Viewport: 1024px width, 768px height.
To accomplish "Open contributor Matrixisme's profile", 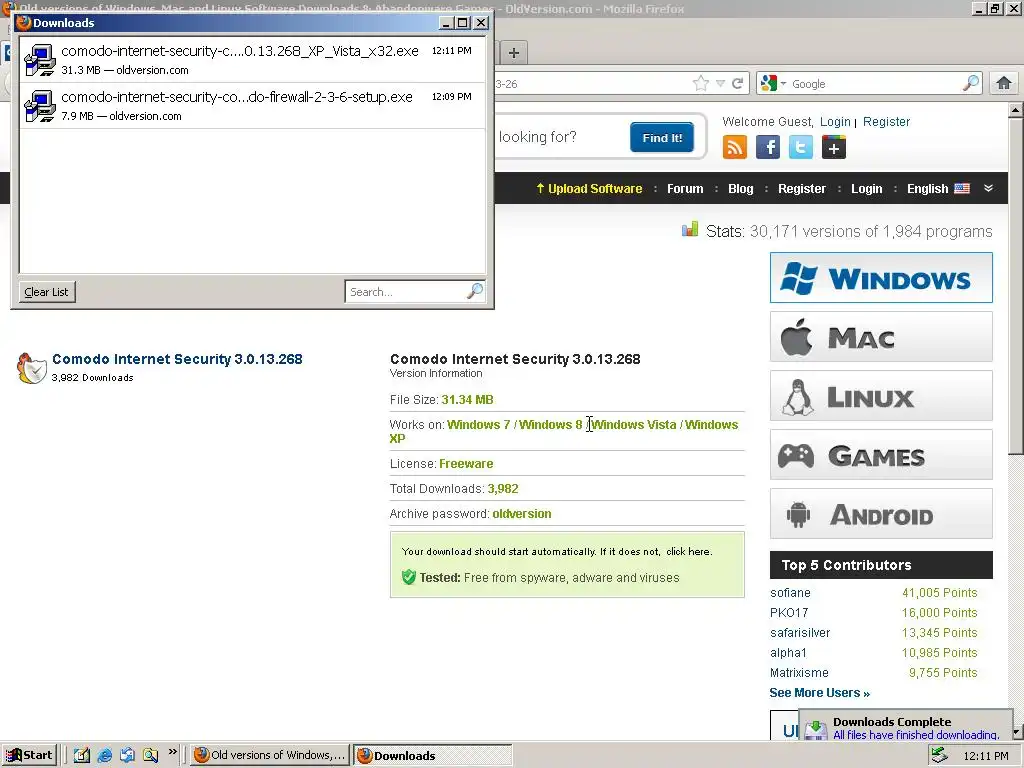I will (x=799, y=673).
